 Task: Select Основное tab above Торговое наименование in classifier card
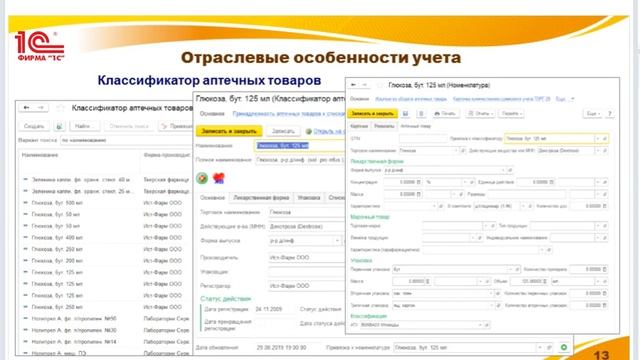click(x=212, y=198)
